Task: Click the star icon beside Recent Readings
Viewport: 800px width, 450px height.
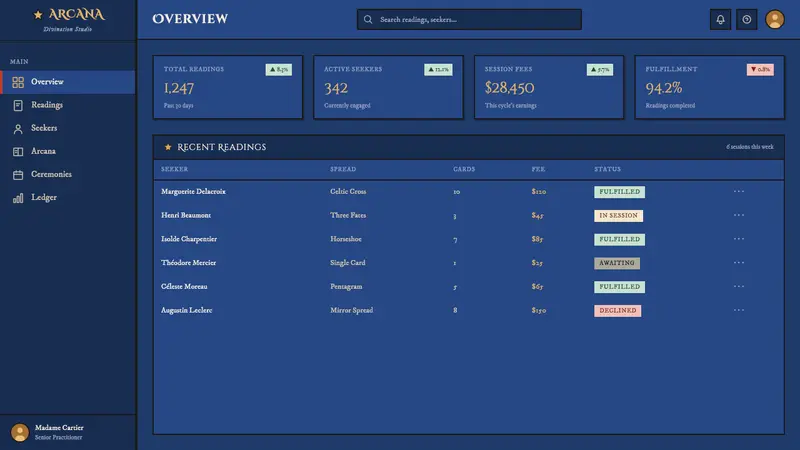Action: point(168,147)
